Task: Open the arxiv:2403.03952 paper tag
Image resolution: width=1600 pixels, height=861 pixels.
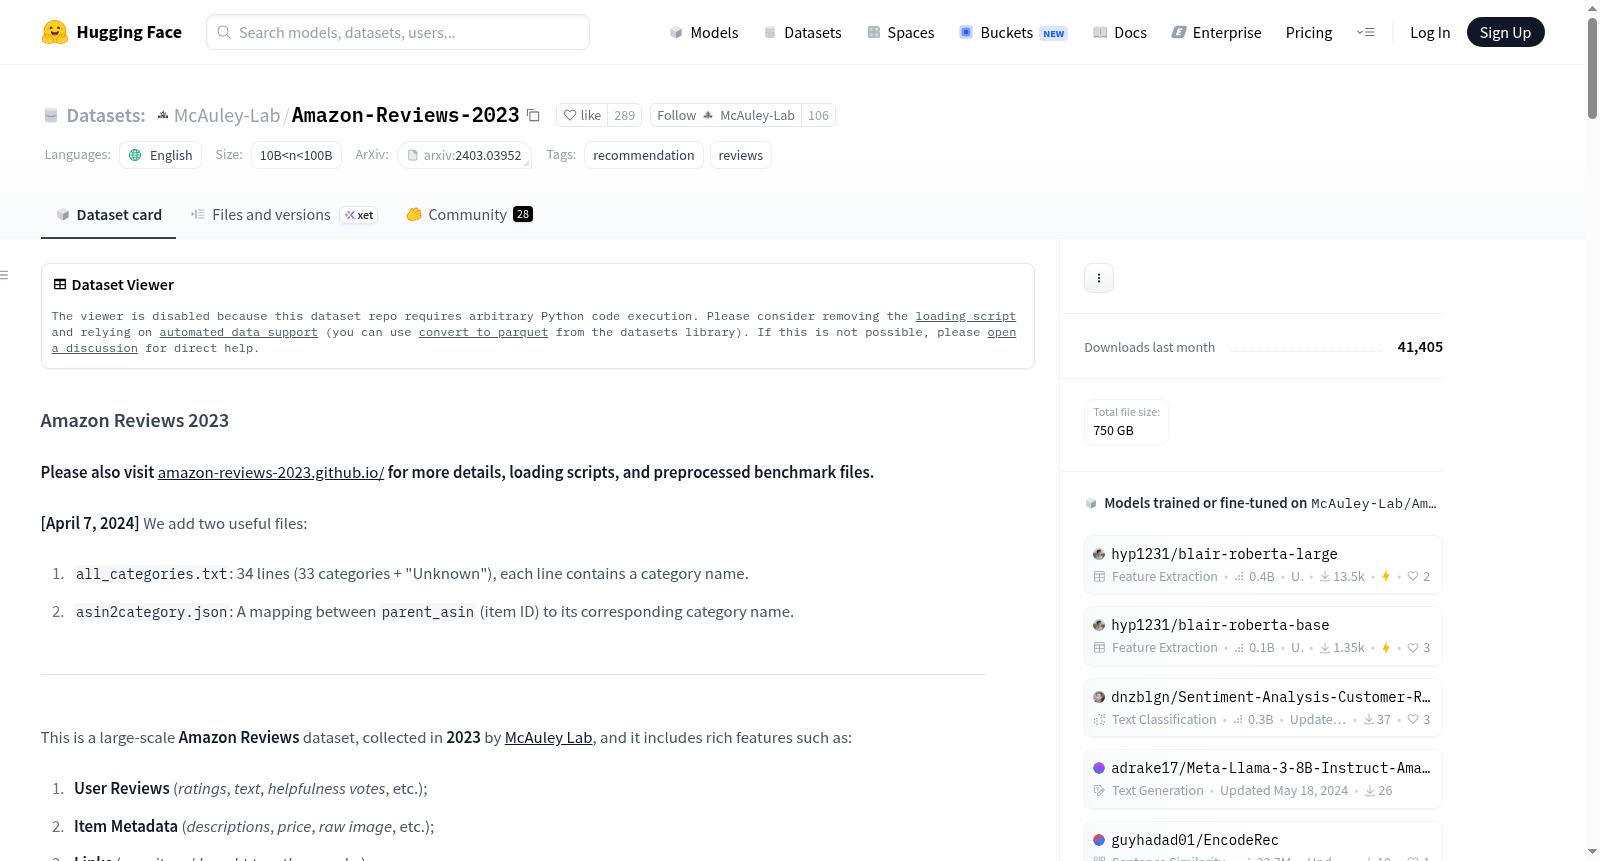Action: (x=464, y=155)
